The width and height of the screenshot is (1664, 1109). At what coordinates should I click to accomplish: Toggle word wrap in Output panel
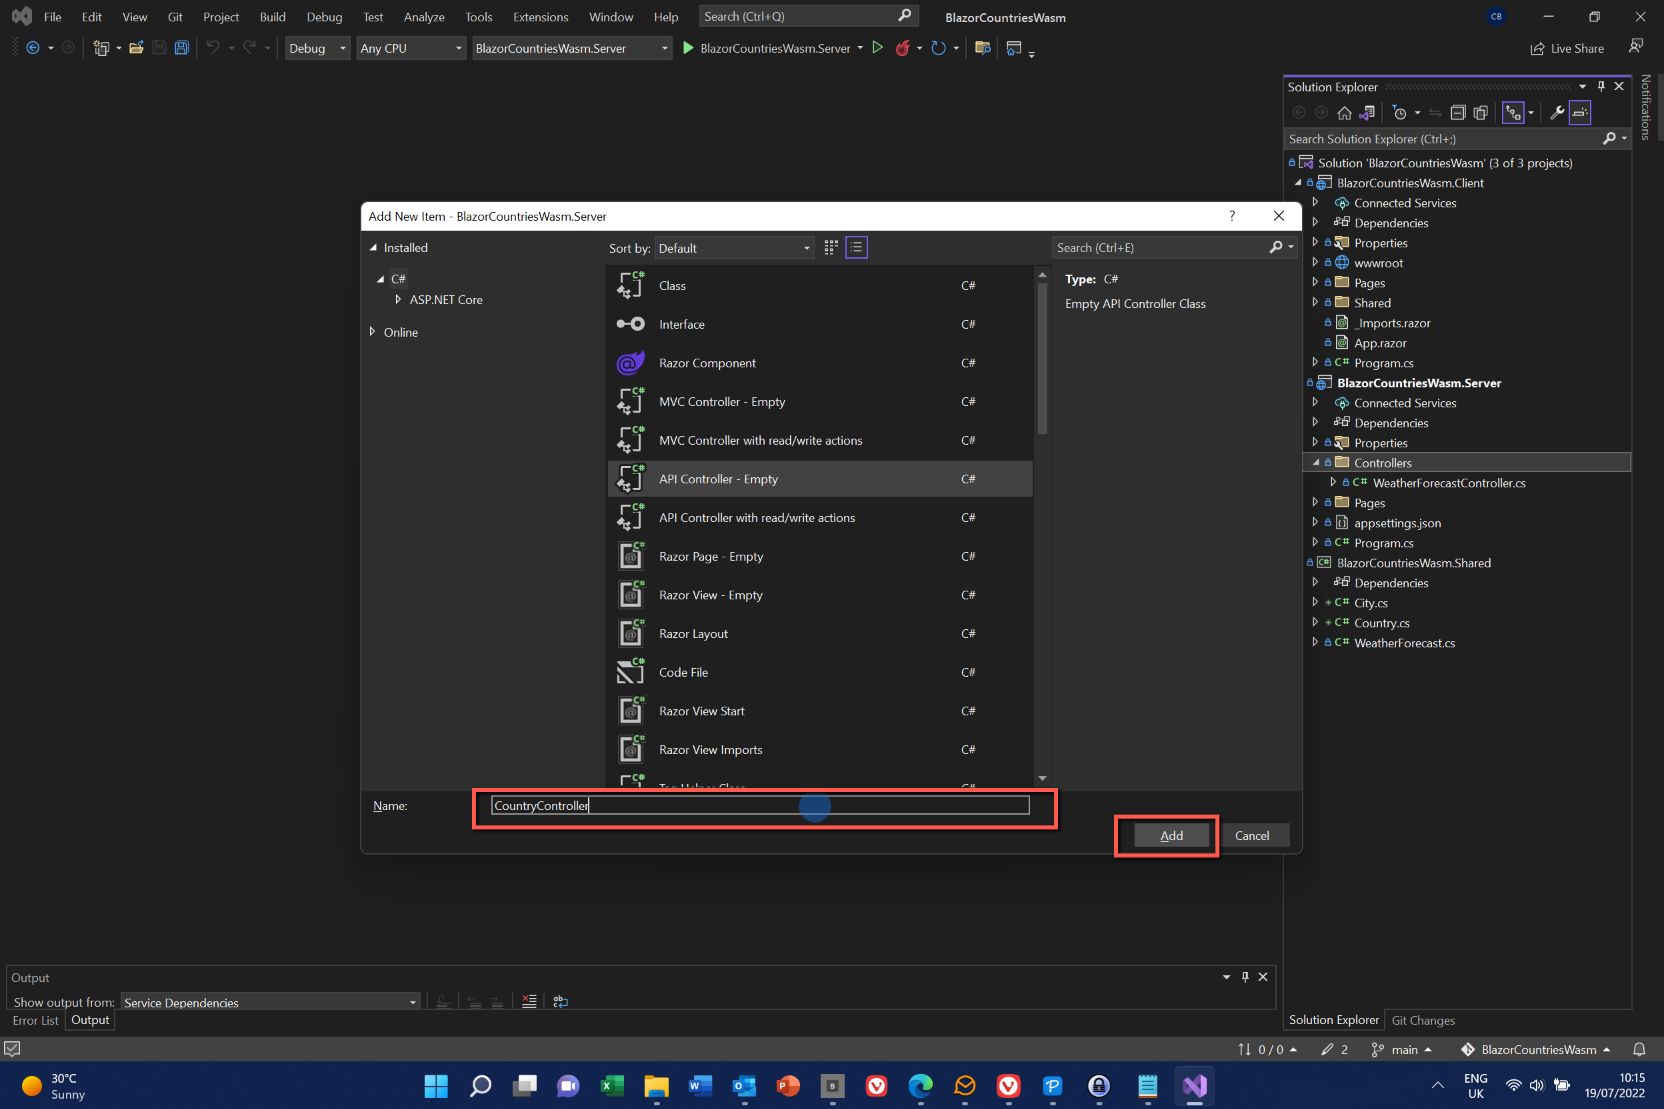[x=560, y=1001]
